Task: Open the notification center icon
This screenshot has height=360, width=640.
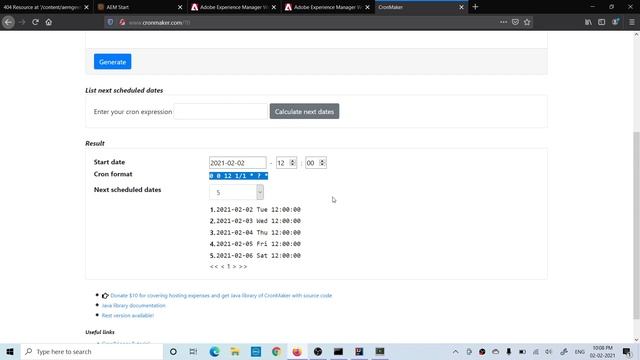Action: 627,351
